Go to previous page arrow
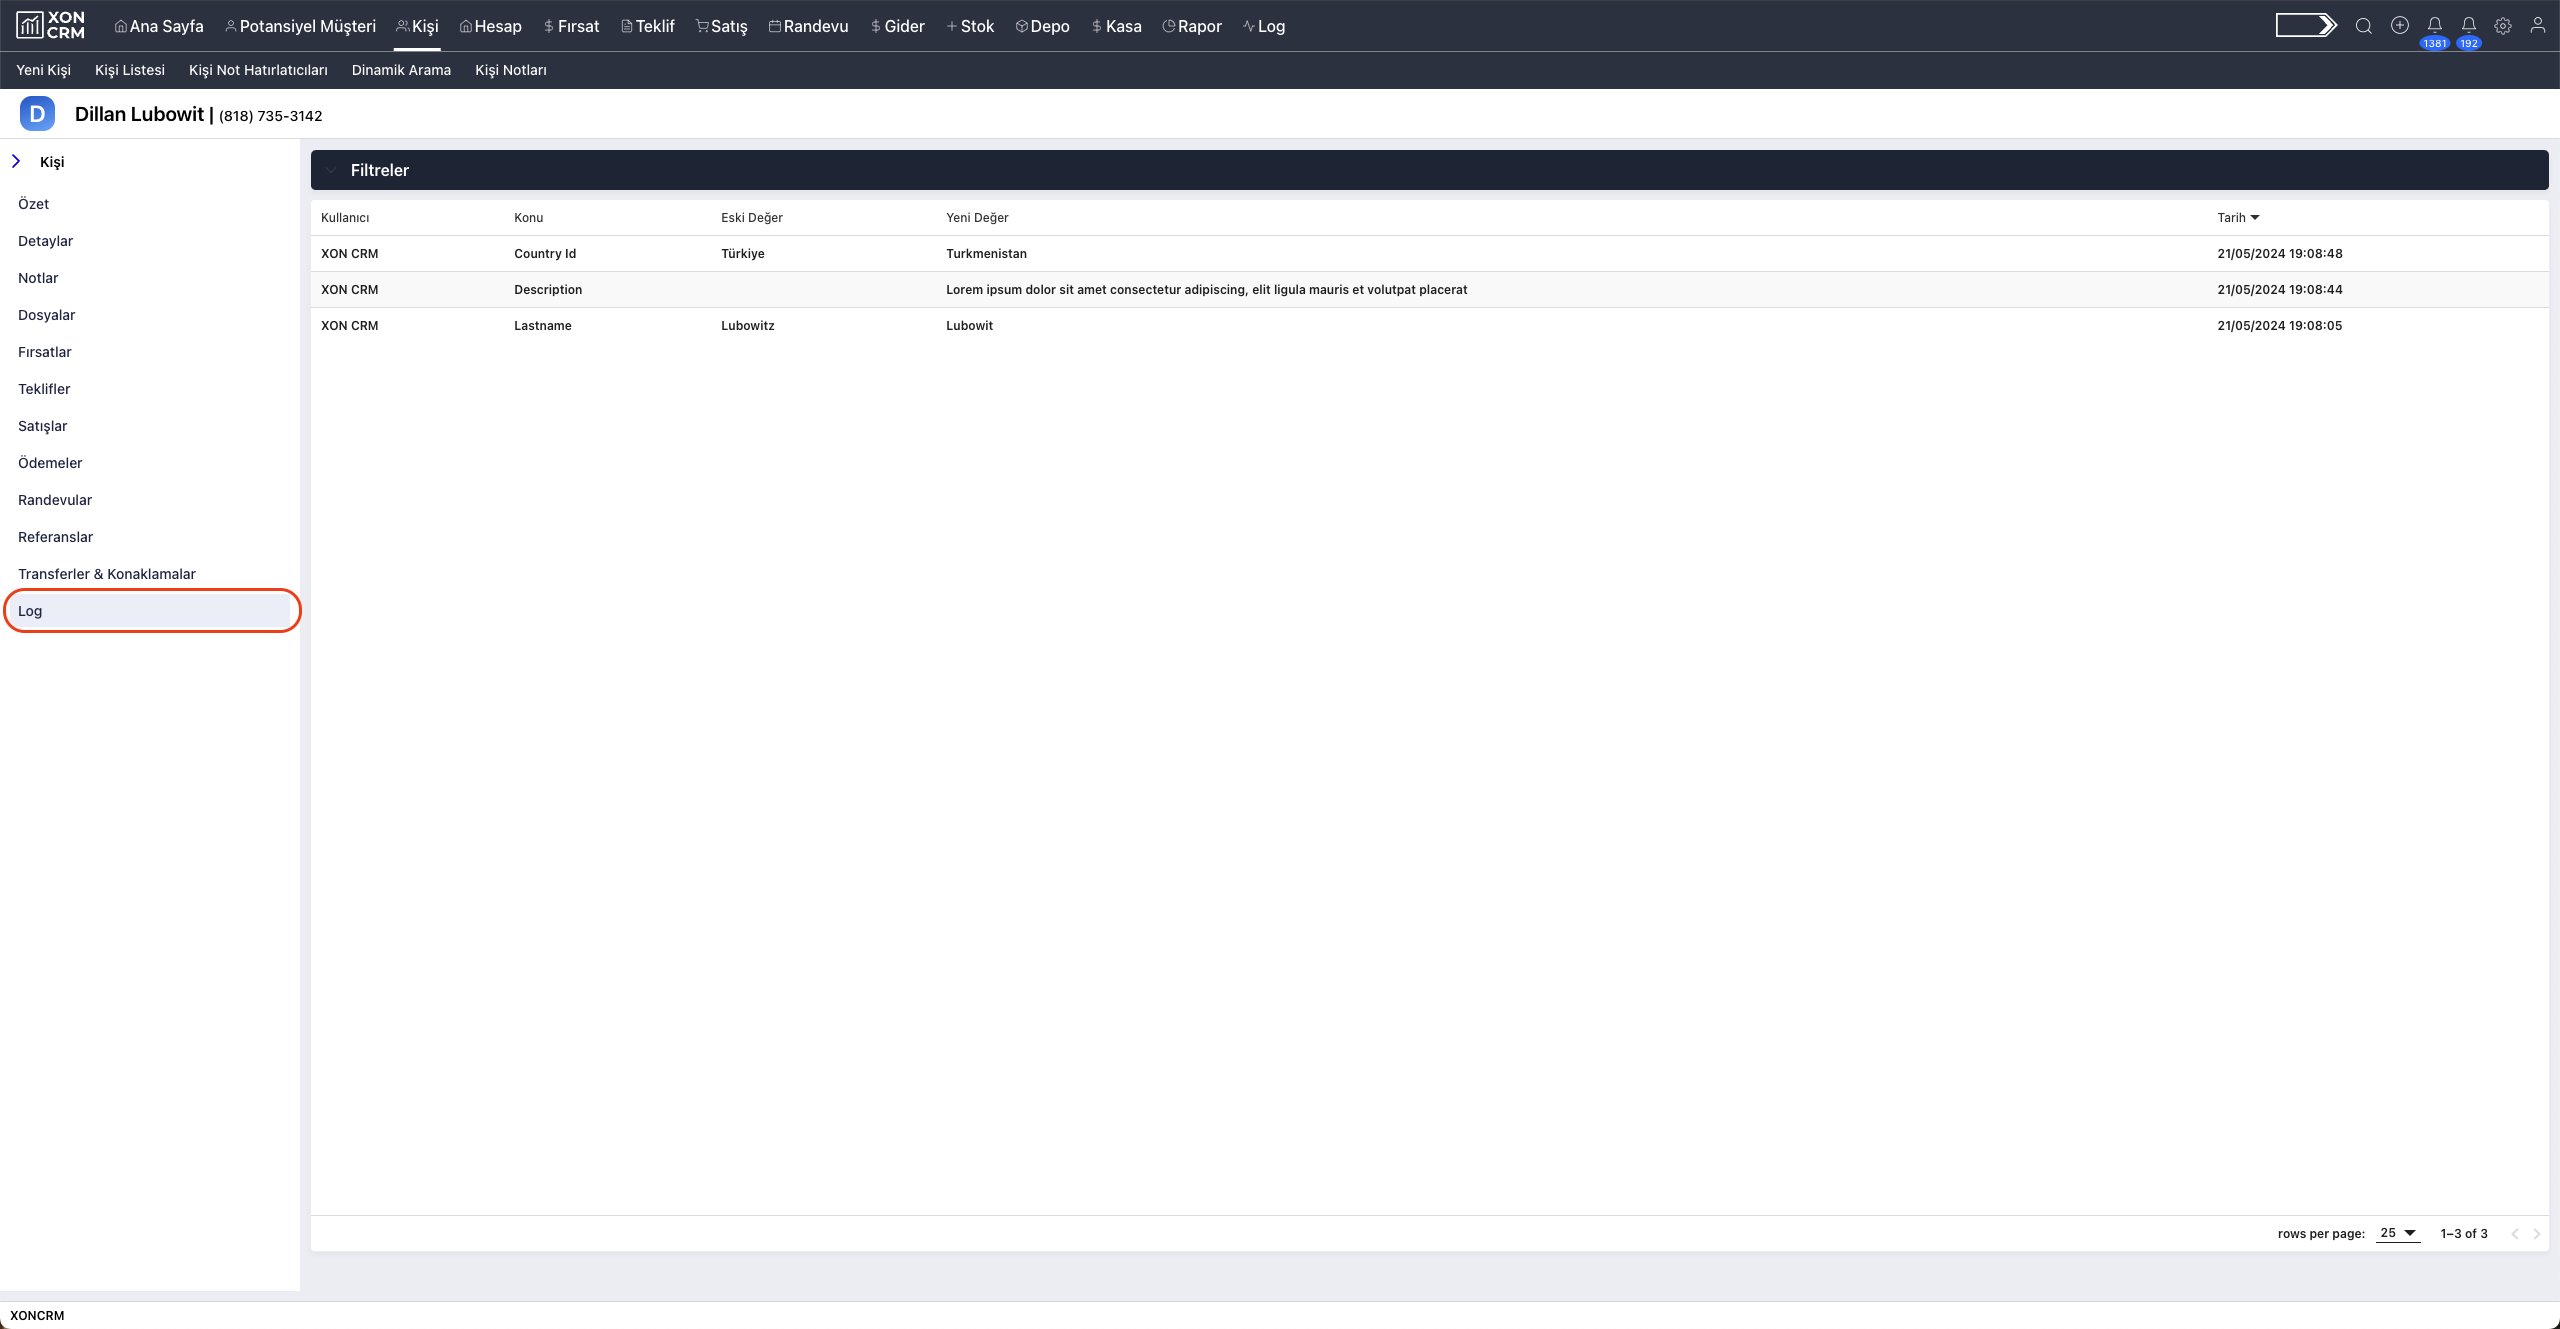 (x=2515, y=1233)
